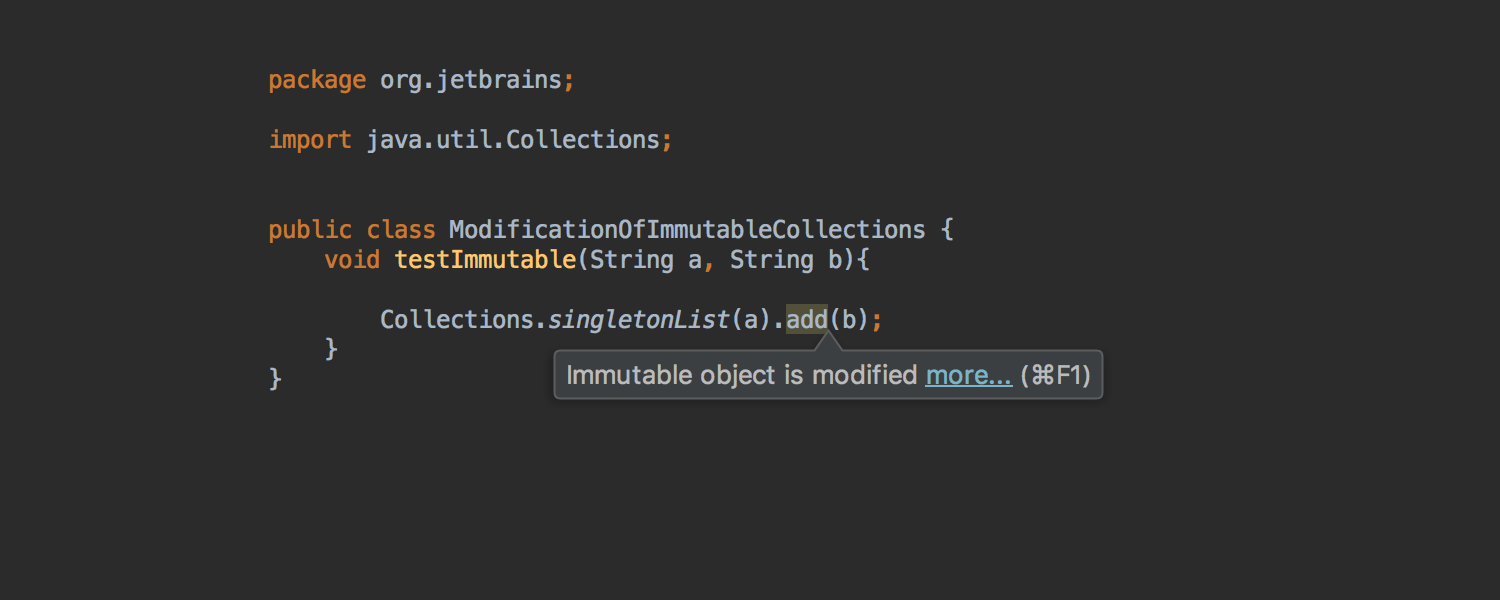1500x600 pixels.
Task: Click the highlighted add method call
Action: pyautogui.click(x=806, y=320)
